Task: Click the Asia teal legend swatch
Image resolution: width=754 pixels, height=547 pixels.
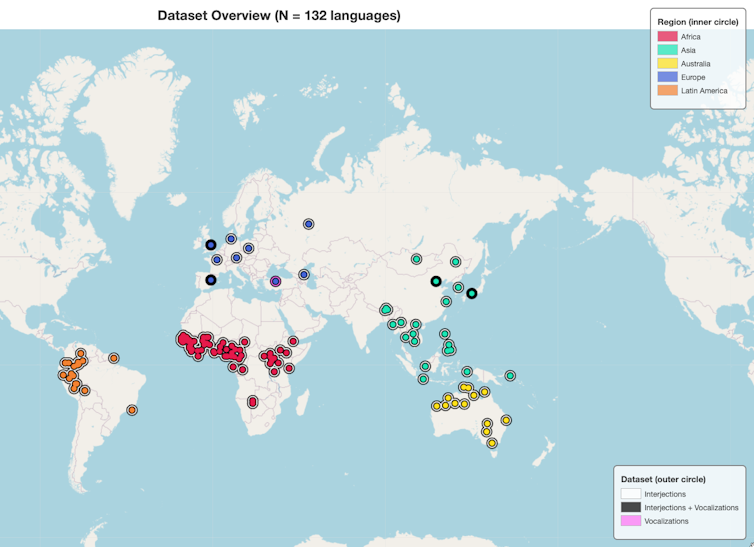Action: tap(667, 50)
